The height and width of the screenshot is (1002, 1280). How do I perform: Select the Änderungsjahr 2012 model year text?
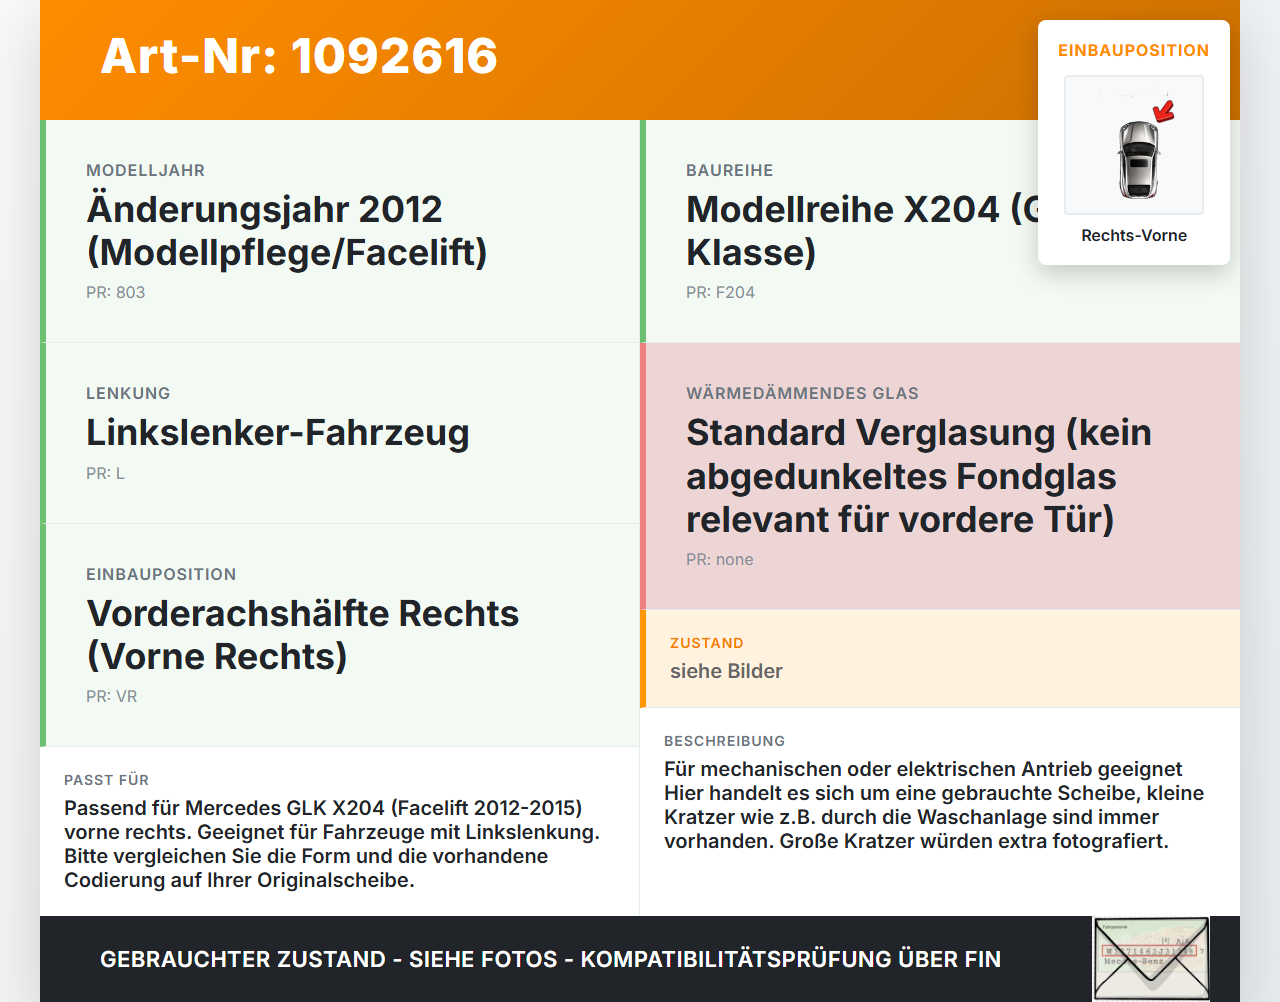(x=287, y=231)
